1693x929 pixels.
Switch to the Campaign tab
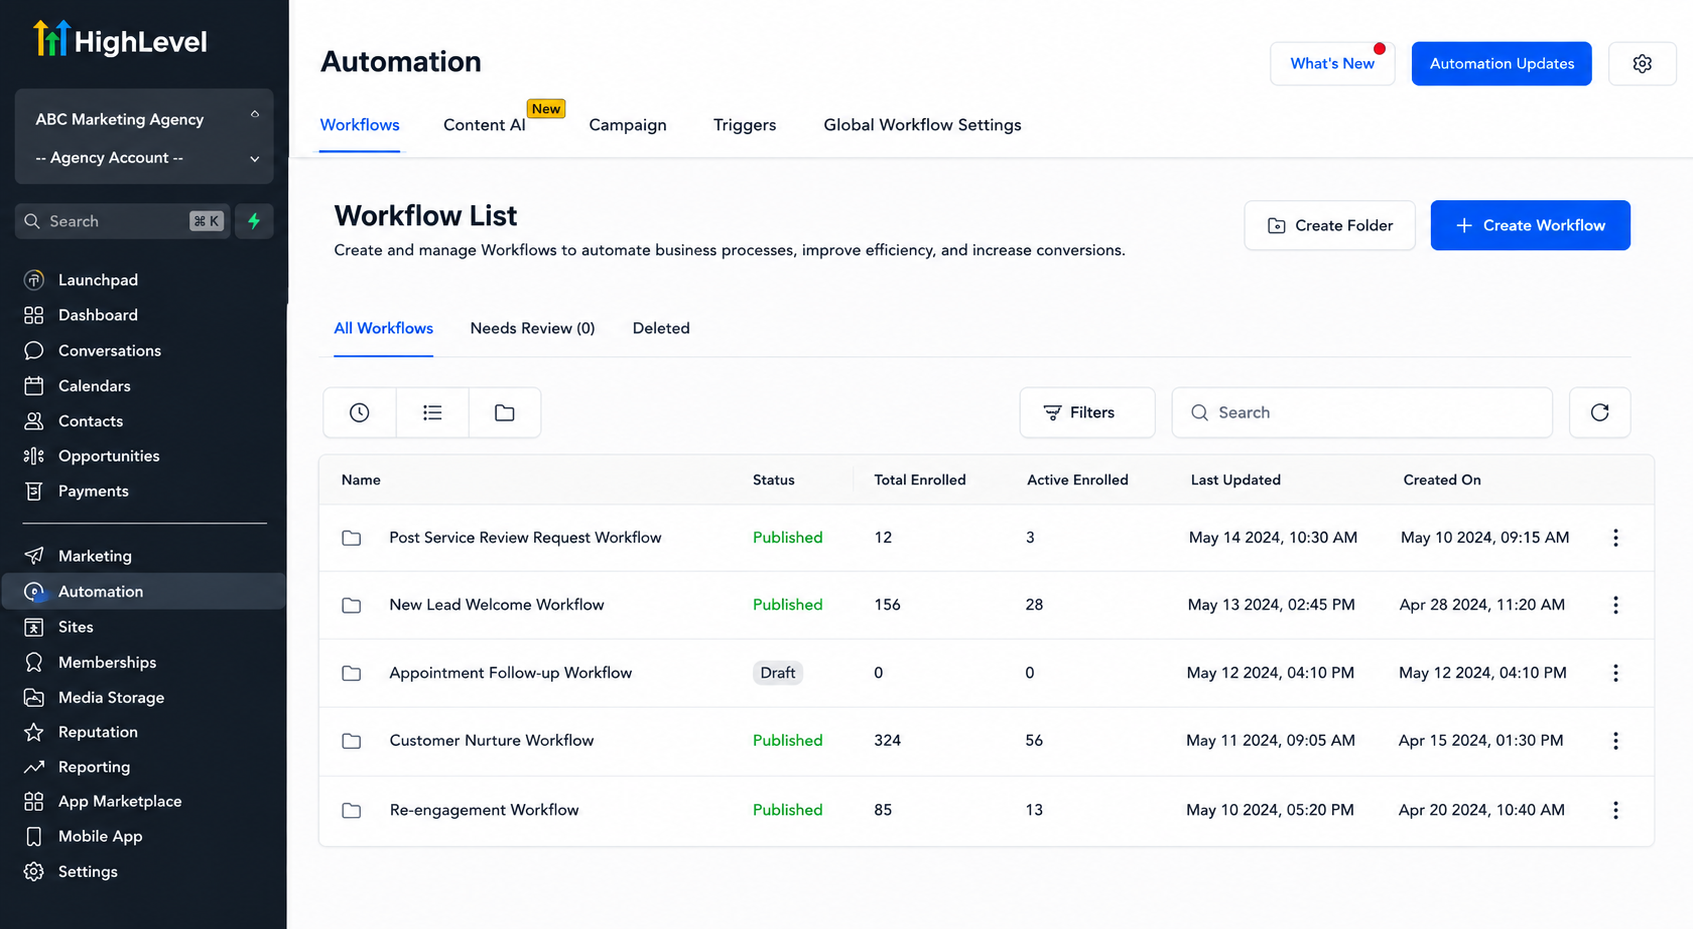tap(628, 125)
